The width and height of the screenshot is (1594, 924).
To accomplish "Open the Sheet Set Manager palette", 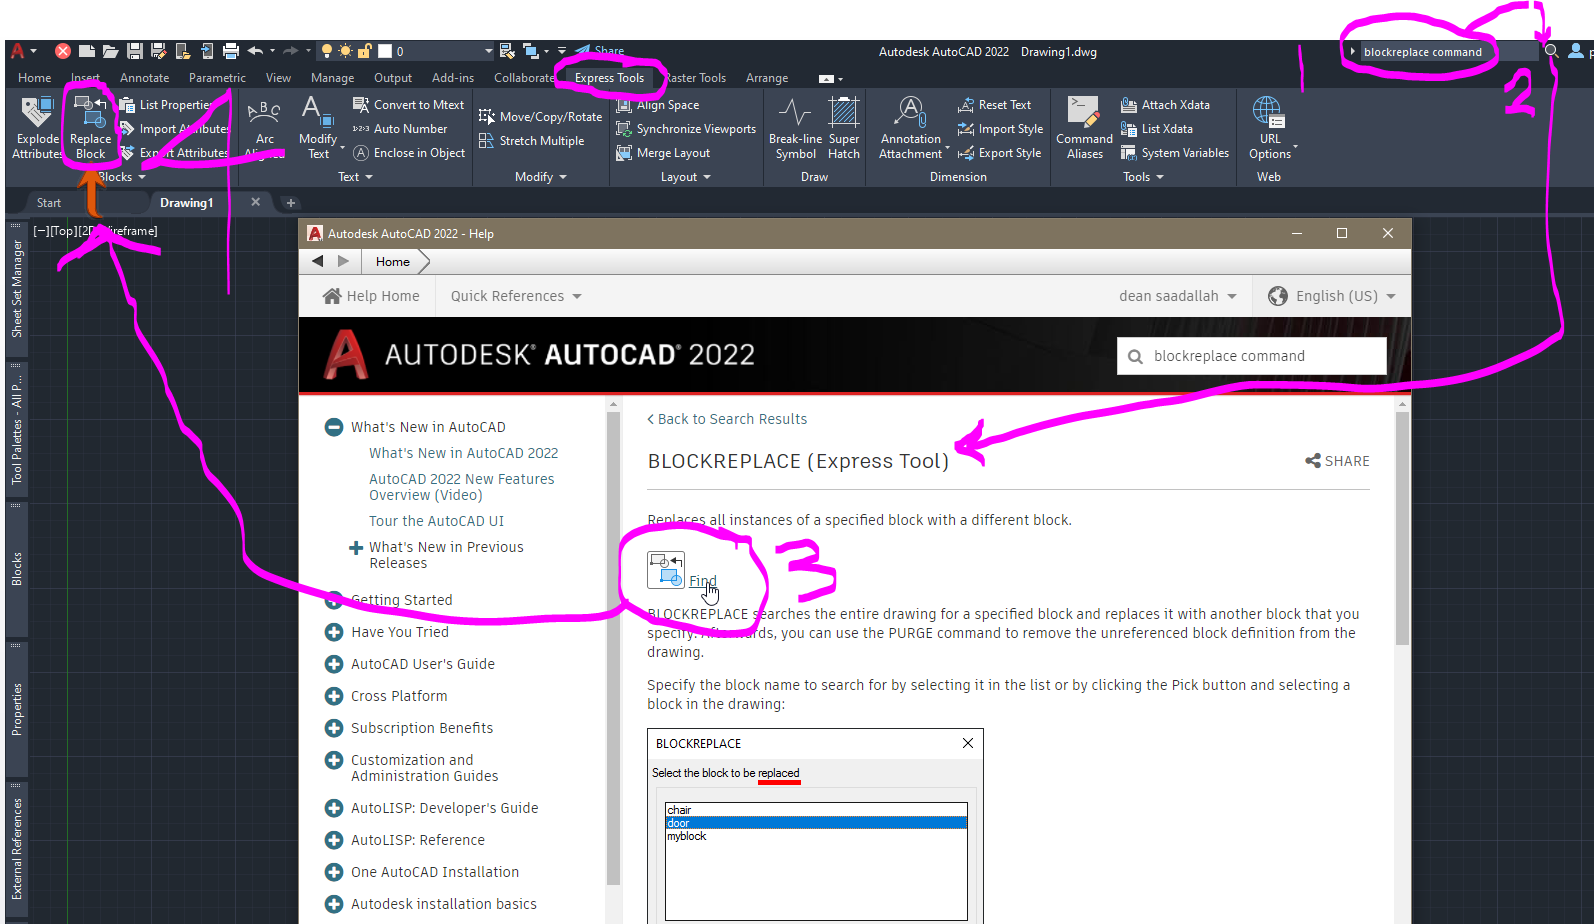I will 16,287.
